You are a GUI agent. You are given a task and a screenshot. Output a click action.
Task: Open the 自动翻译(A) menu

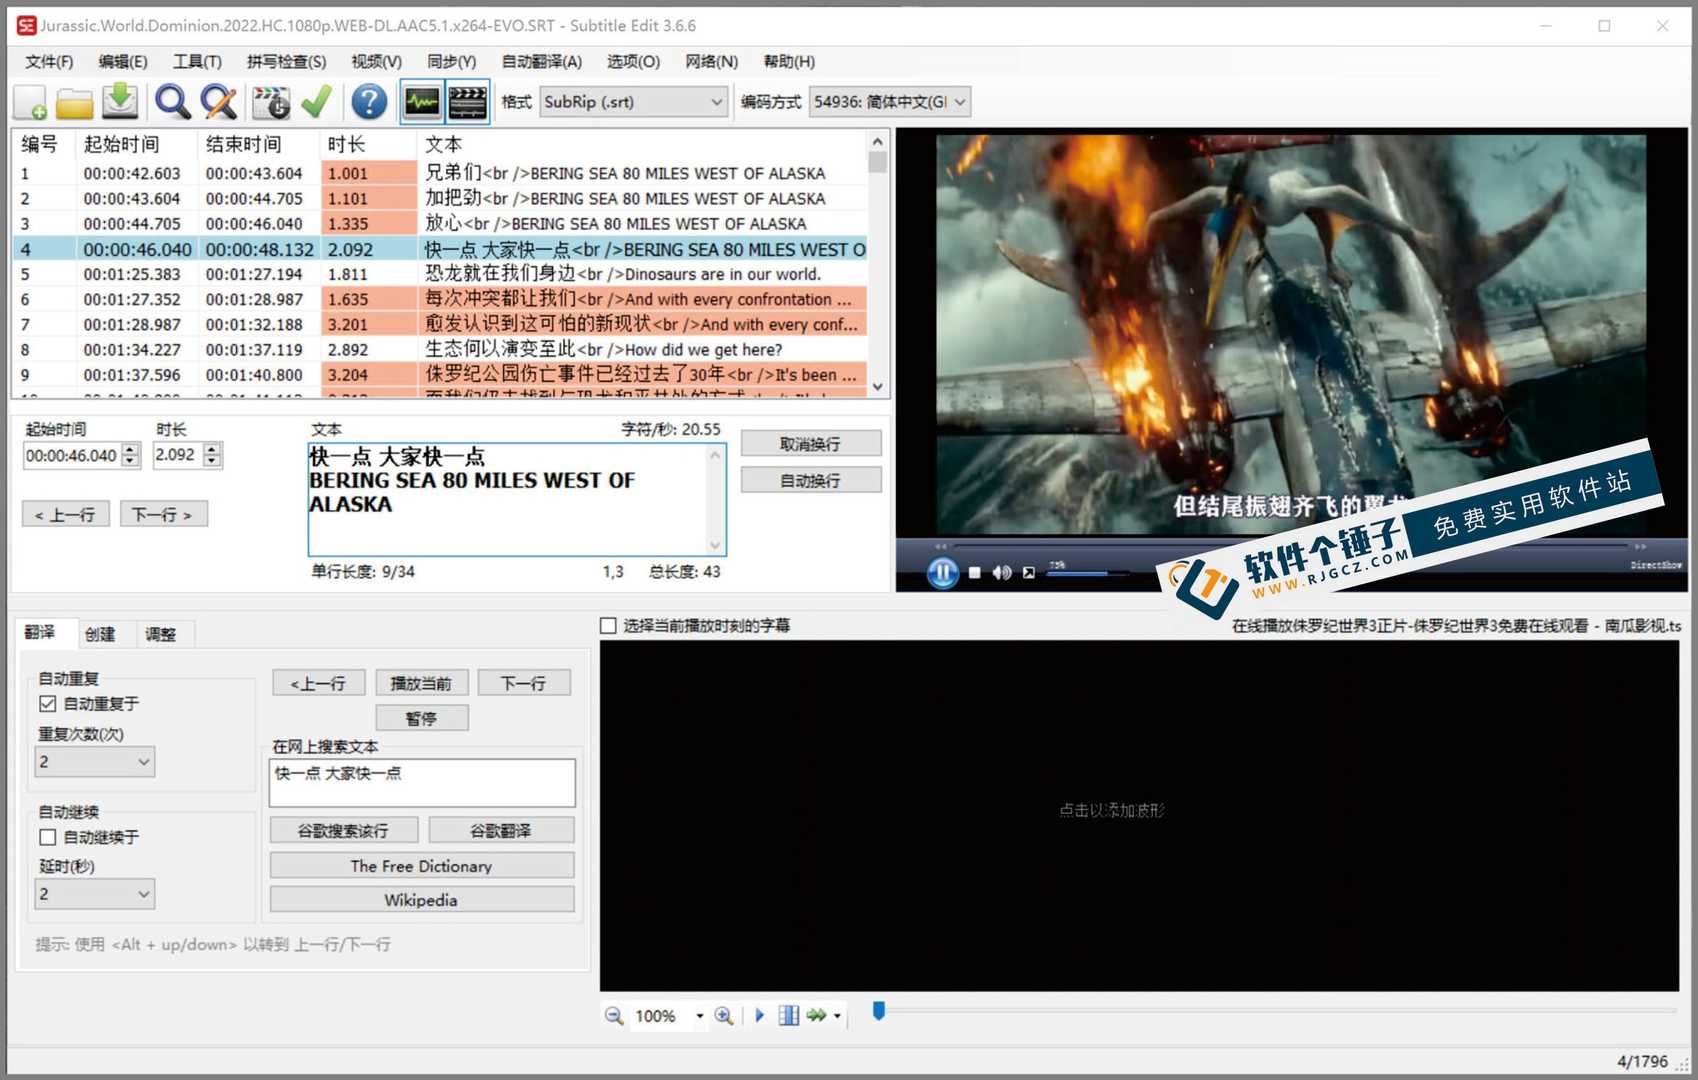coord(541,62)
